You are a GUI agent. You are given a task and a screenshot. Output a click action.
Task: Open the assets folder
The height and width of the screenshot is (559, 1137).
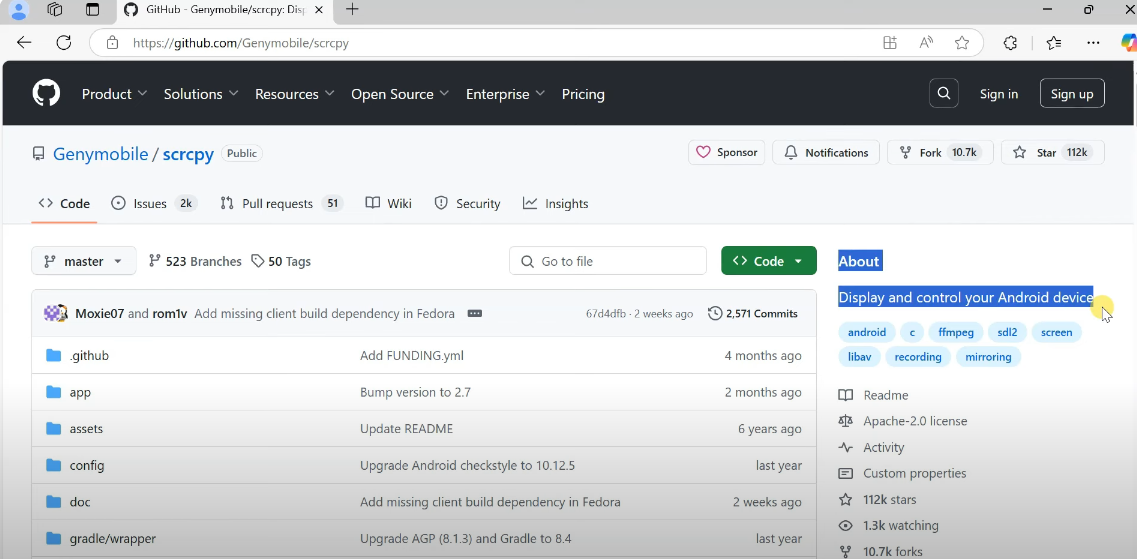[x=86, y=428]
